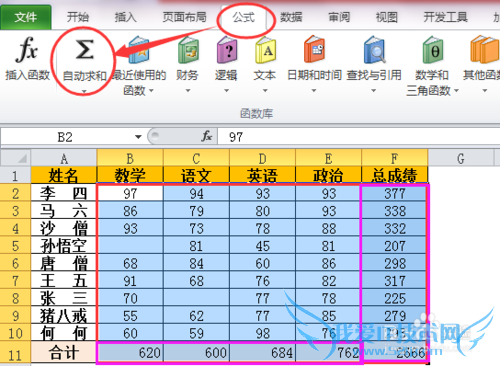
Task: Click the 总成绩 header cell
Action: 394,175
